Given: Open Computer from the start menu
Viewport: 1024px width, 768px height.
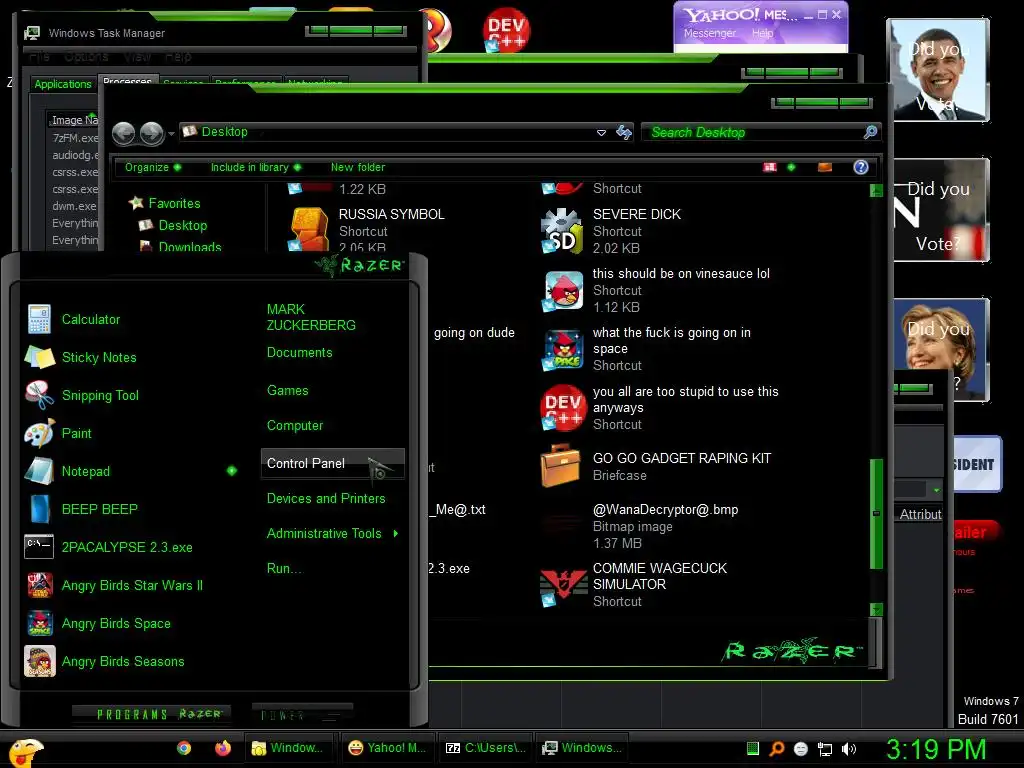Looking at the screenshot, I should [x=295, y=426].
